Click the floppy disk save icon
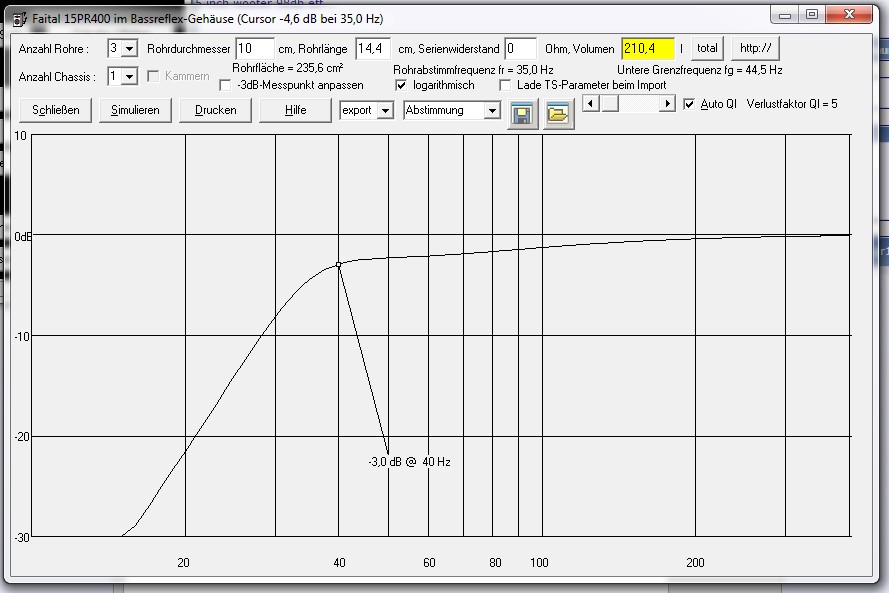Viewport: 889px width, 593px height. point(523,115)
